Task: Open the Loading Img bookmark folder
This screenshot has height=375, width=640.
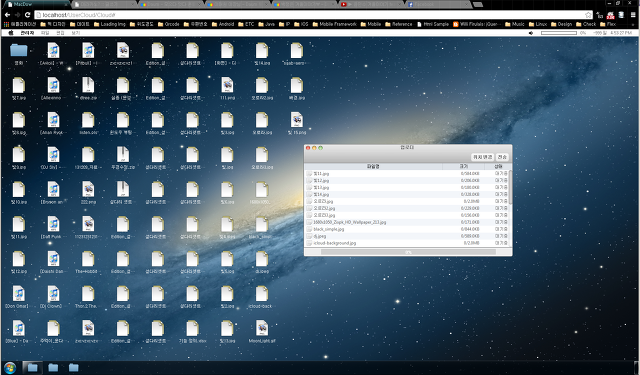Action: coord(110,24)
